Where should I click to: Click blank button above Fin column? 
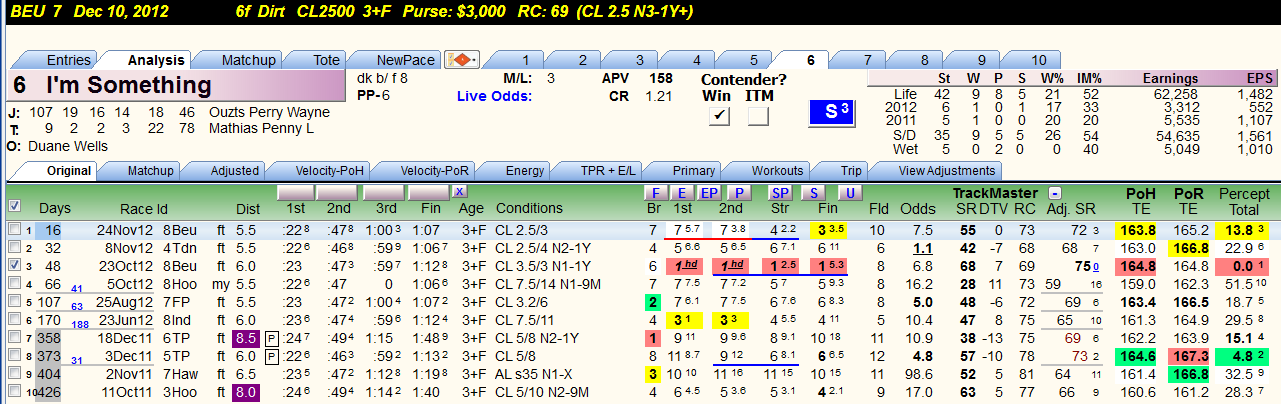[x=428, y=191]
